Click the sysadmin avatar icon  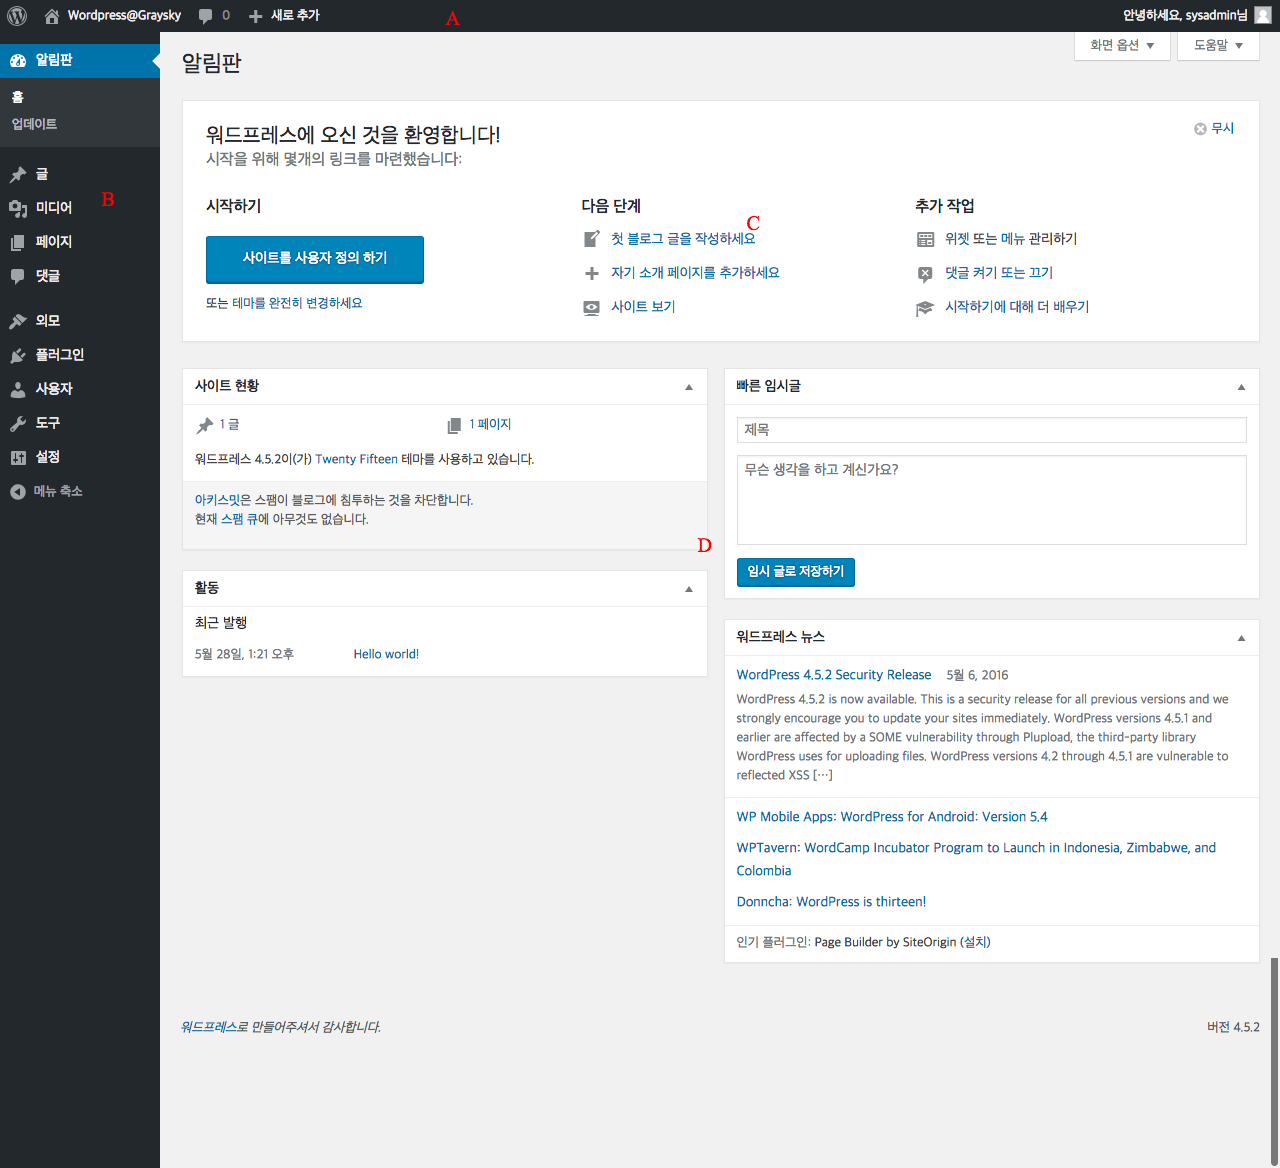coord(1263,15)
